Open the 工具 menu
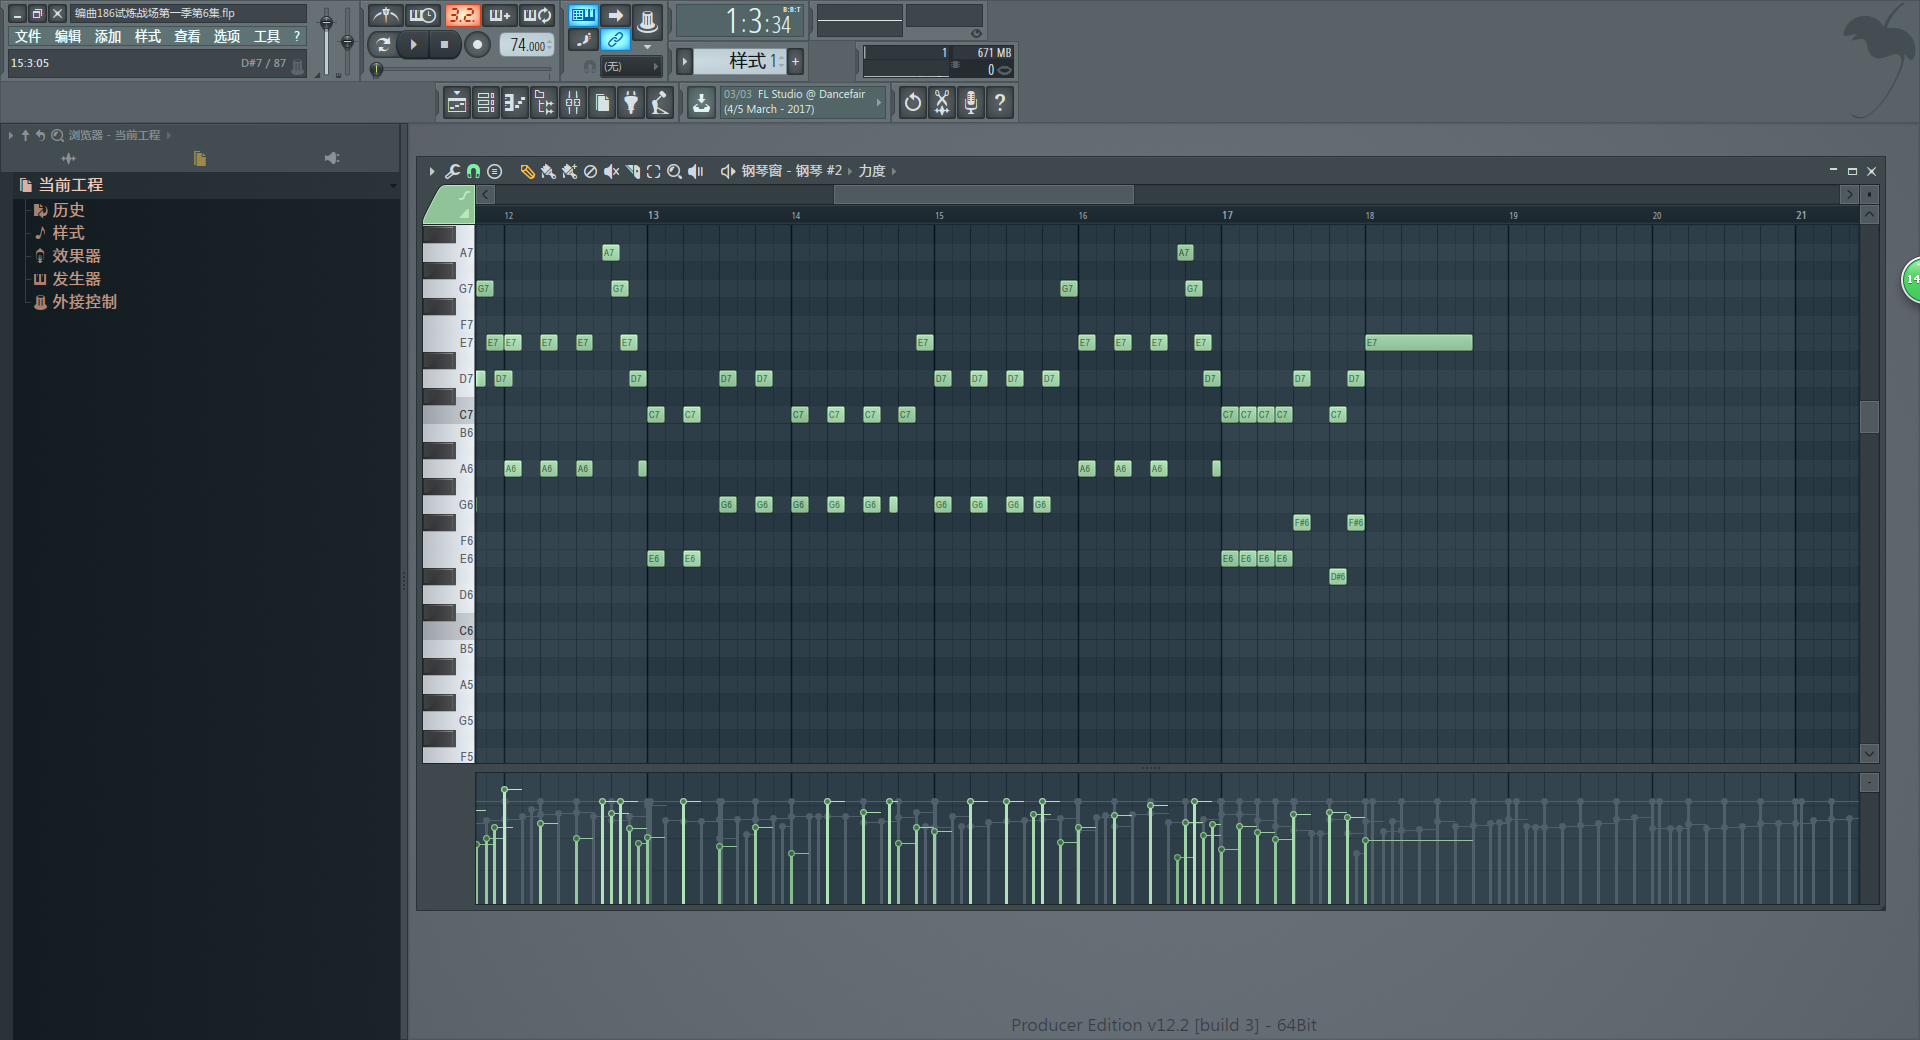Viewport: 1920px width, 1040px height. [x=267, y=36]
